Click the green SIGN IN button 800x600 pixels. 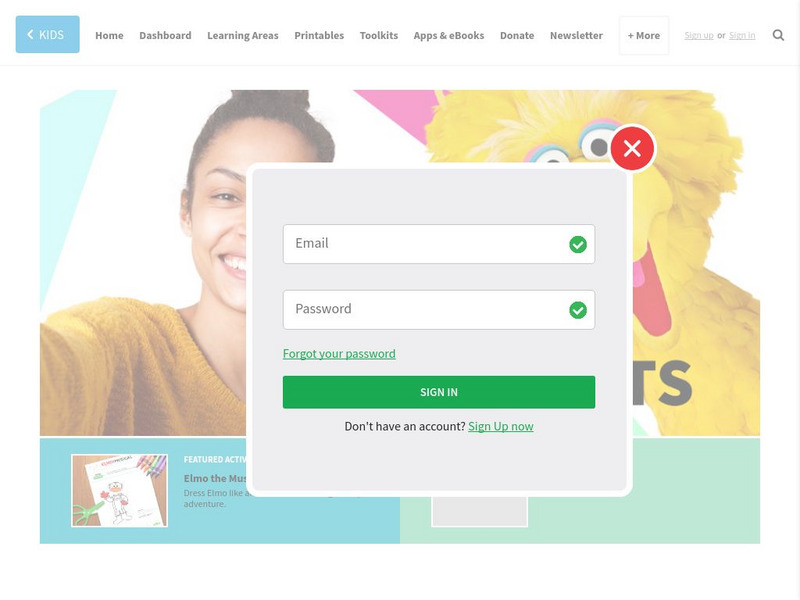439,392
